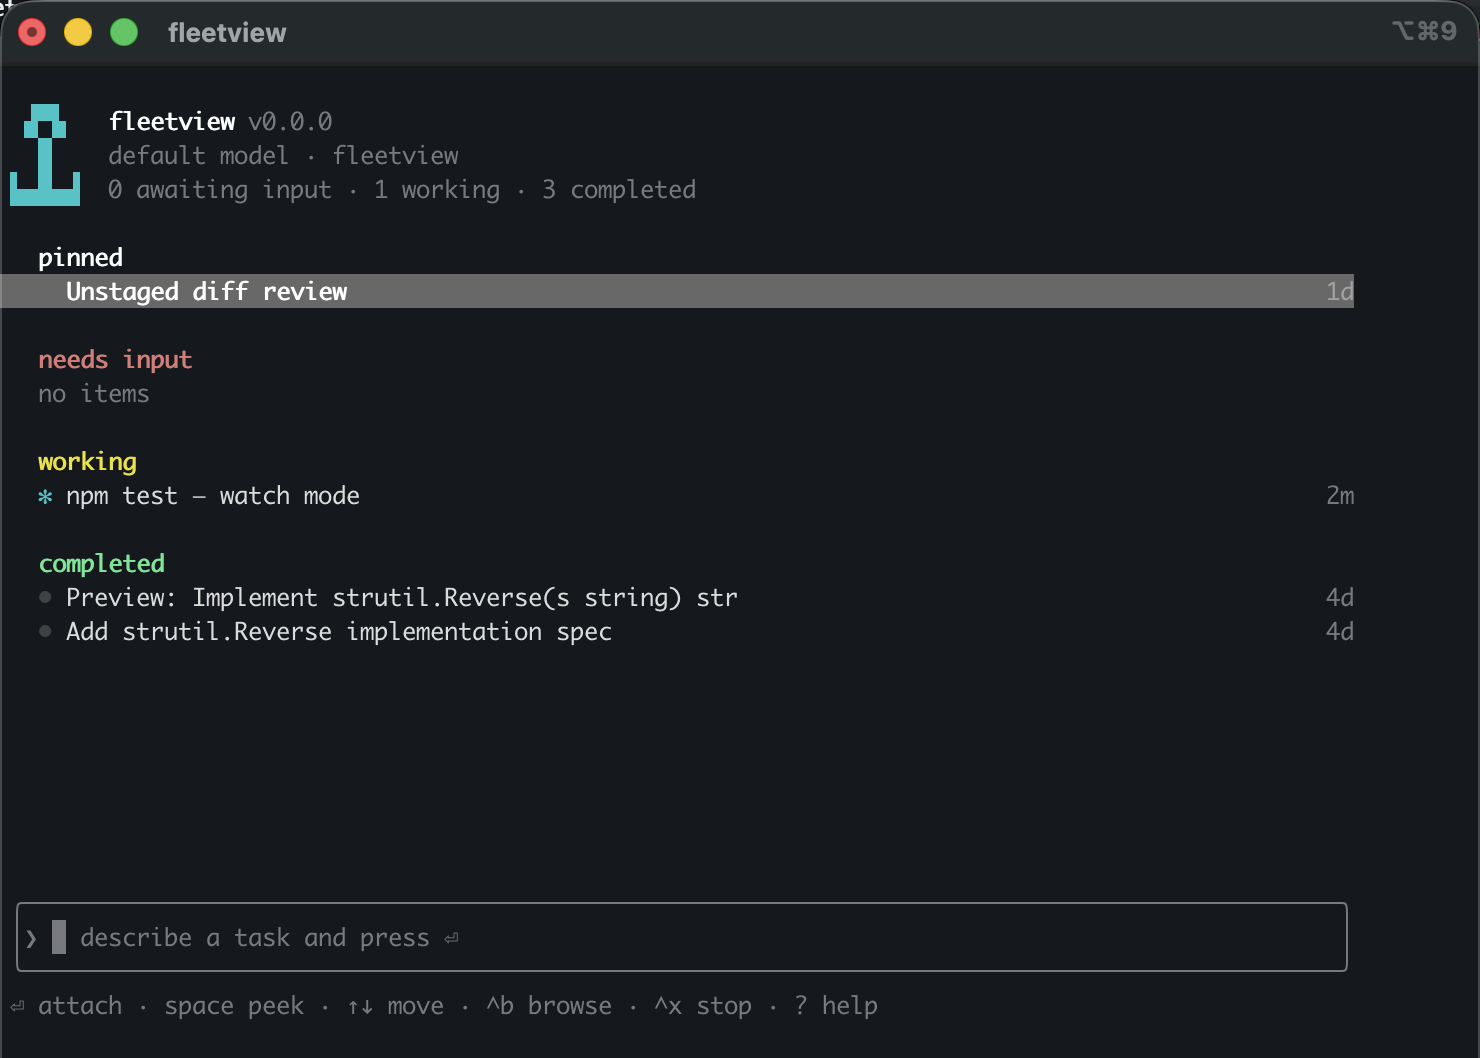
Task: Open Add strutil.Reverse implementation spec task
Action: 696,632
